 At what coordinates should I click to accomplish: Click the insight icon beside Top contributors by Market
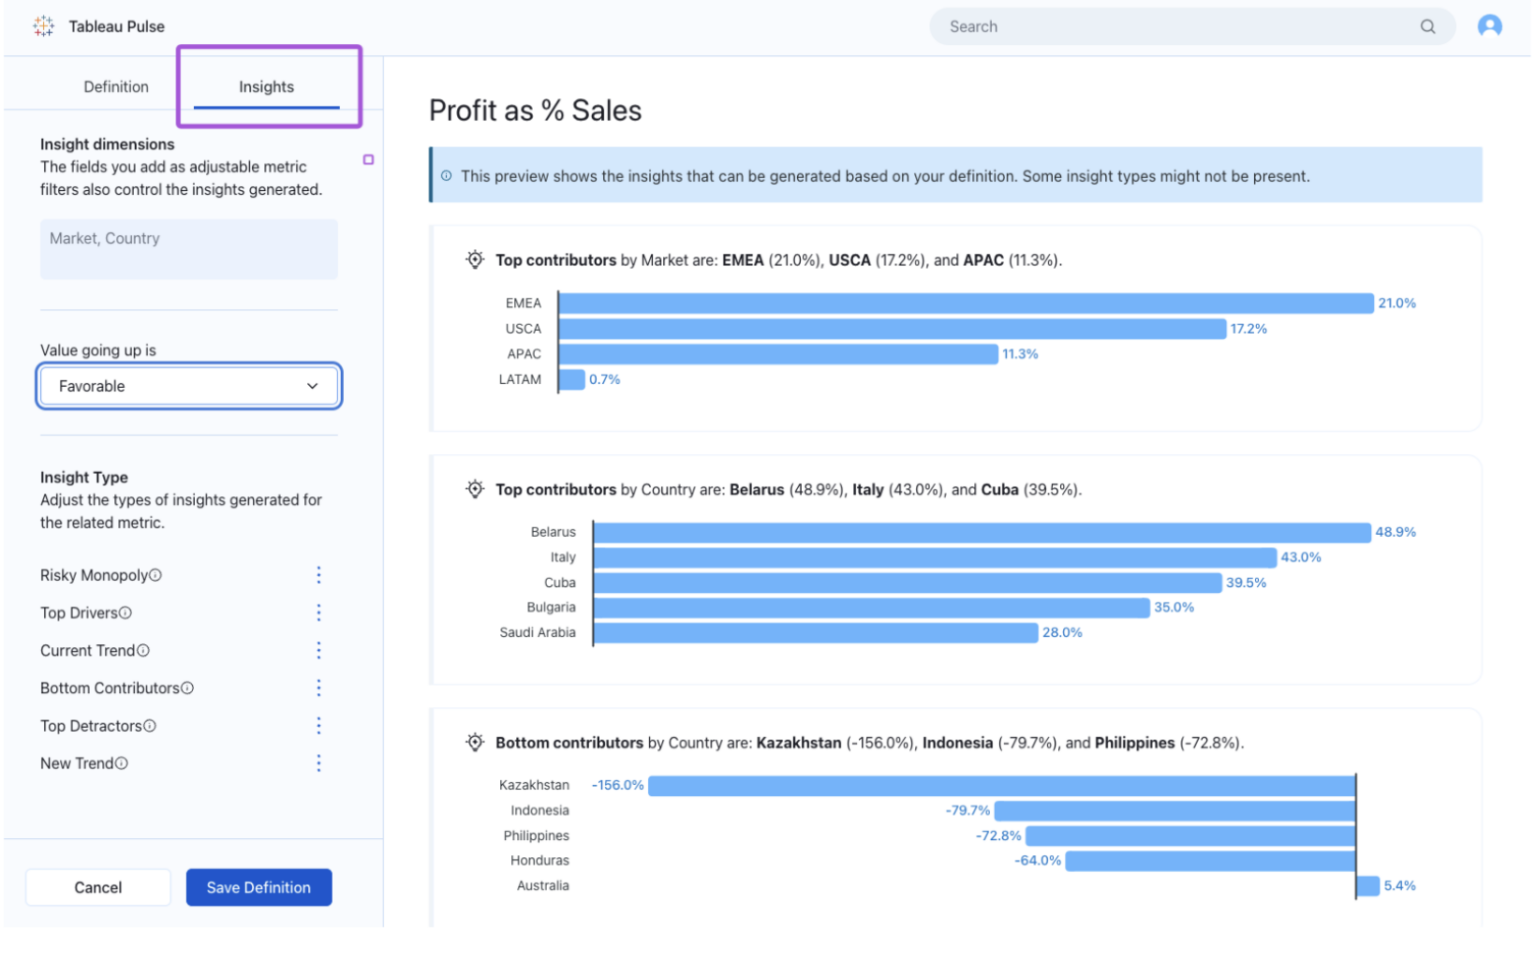tap(474, 259)
